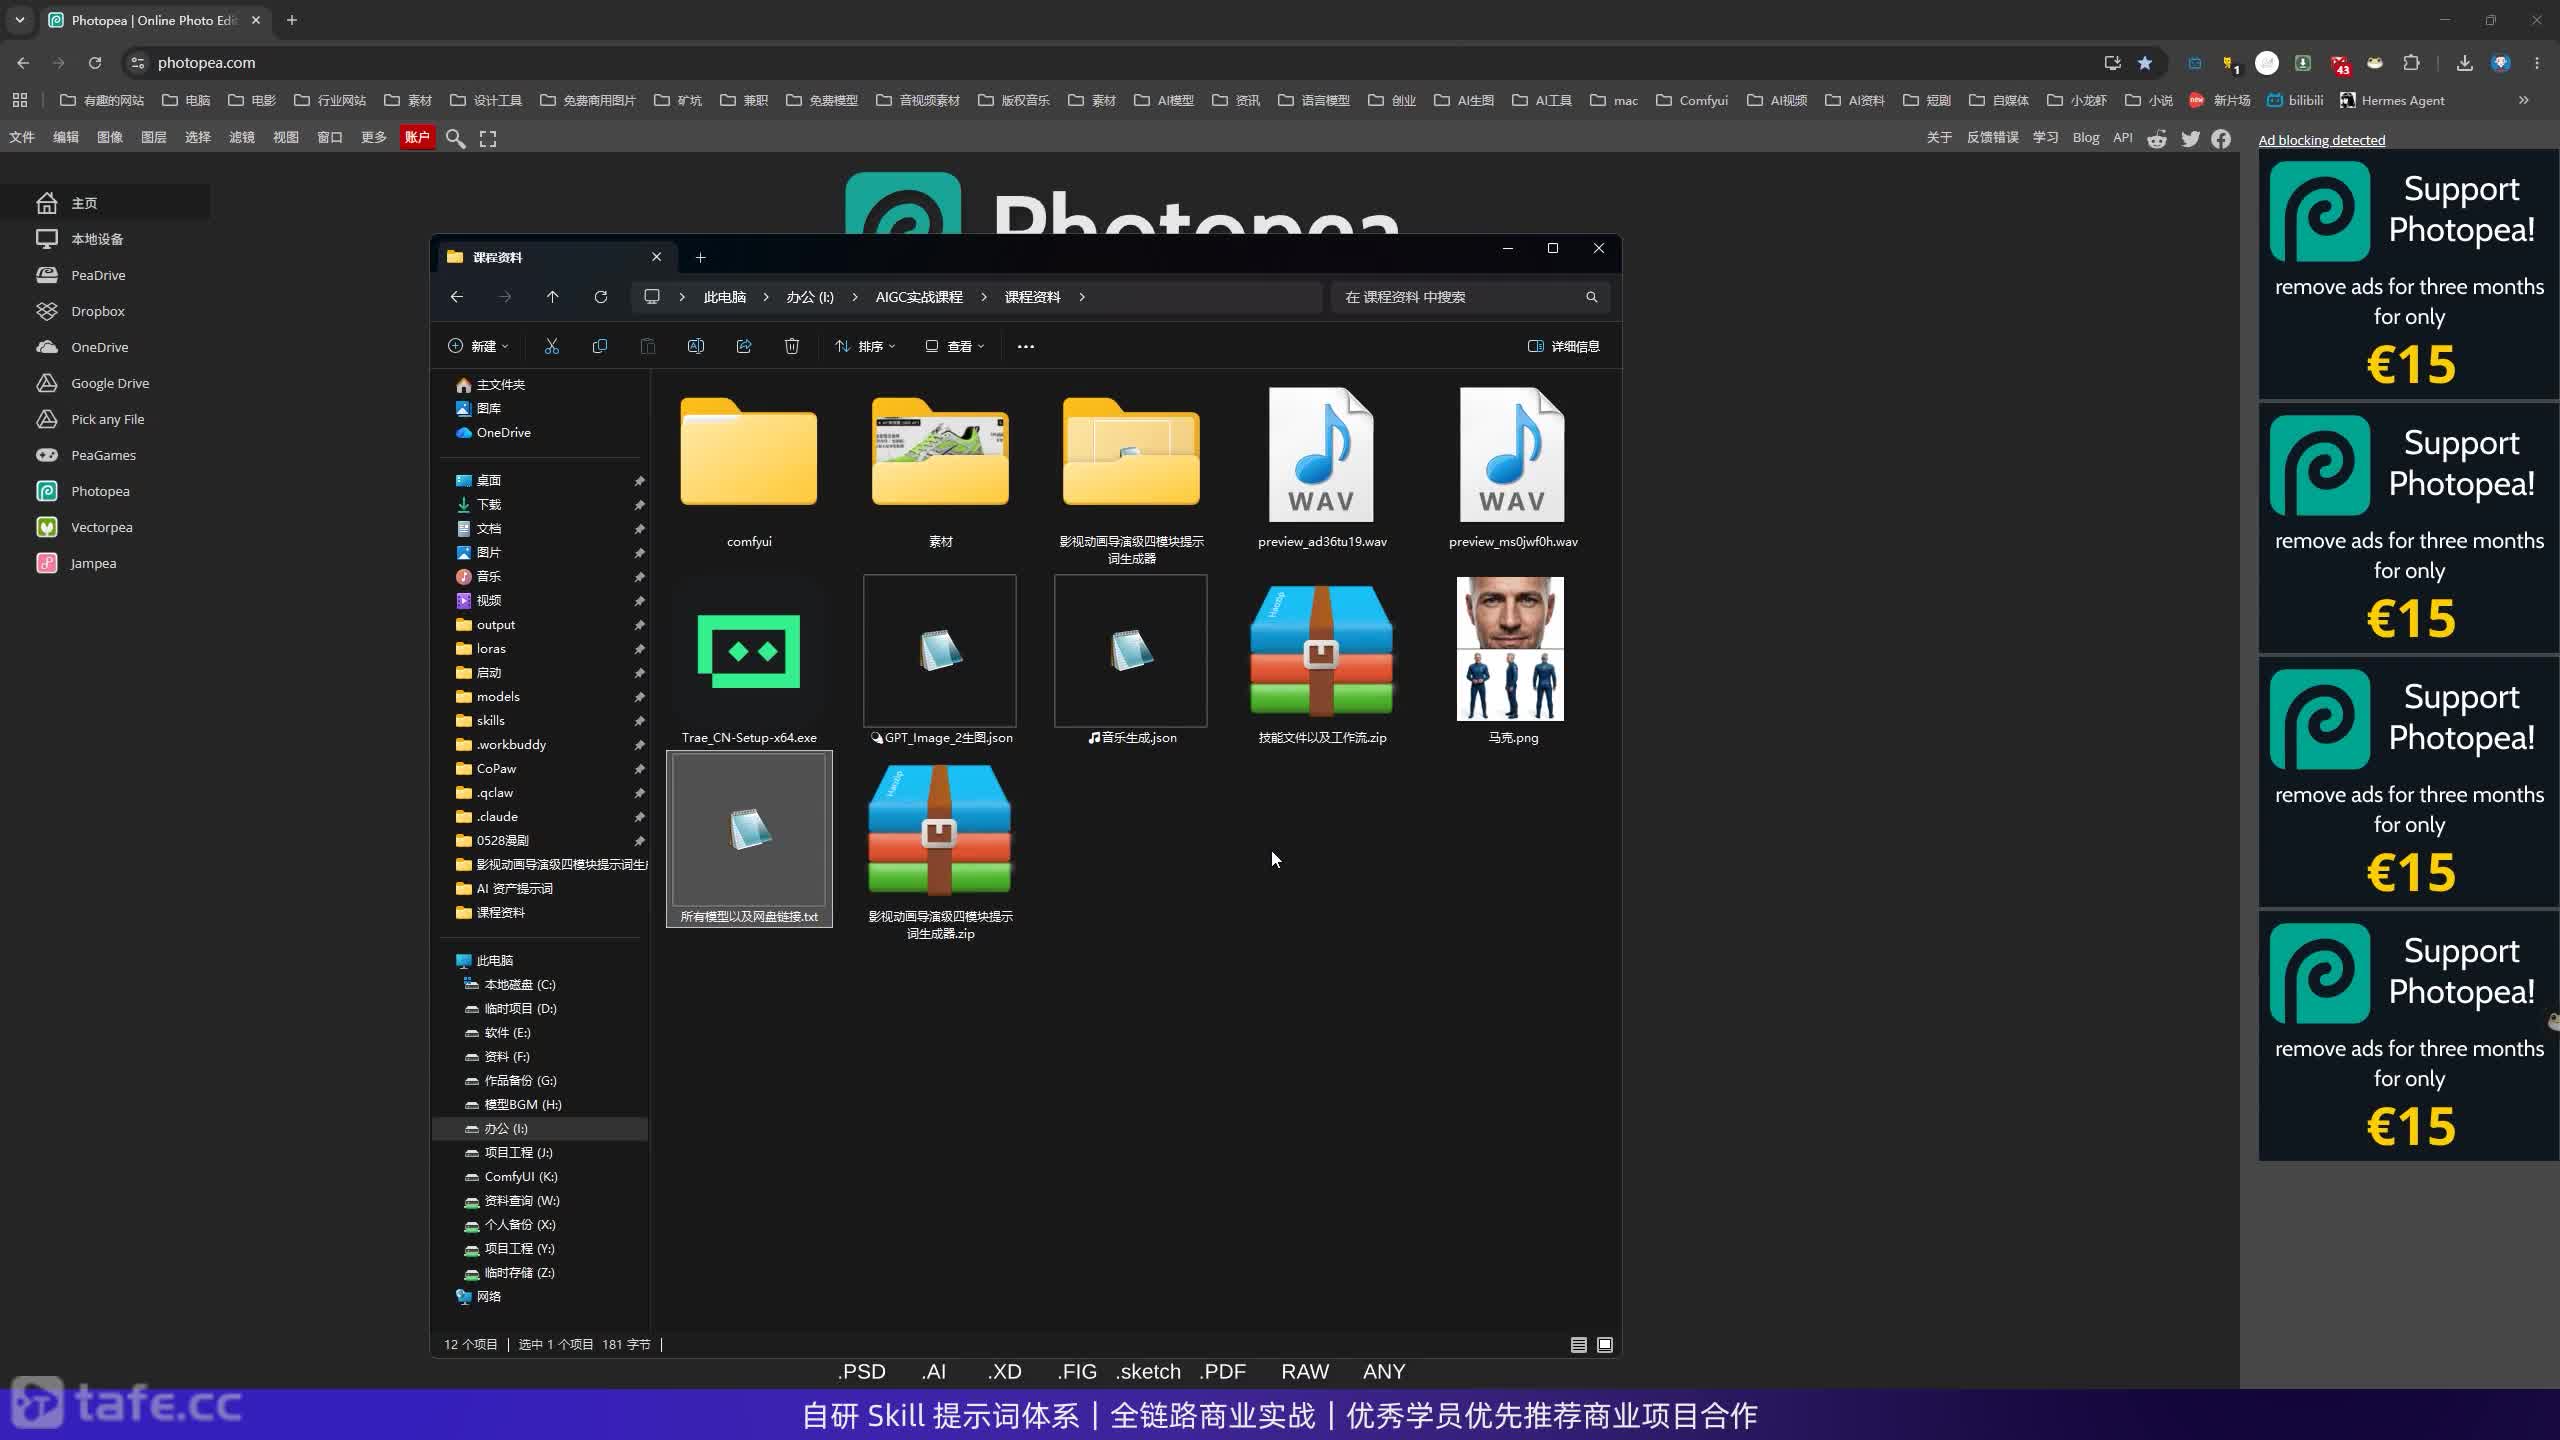Open Photopea 文件 menu

22,138
